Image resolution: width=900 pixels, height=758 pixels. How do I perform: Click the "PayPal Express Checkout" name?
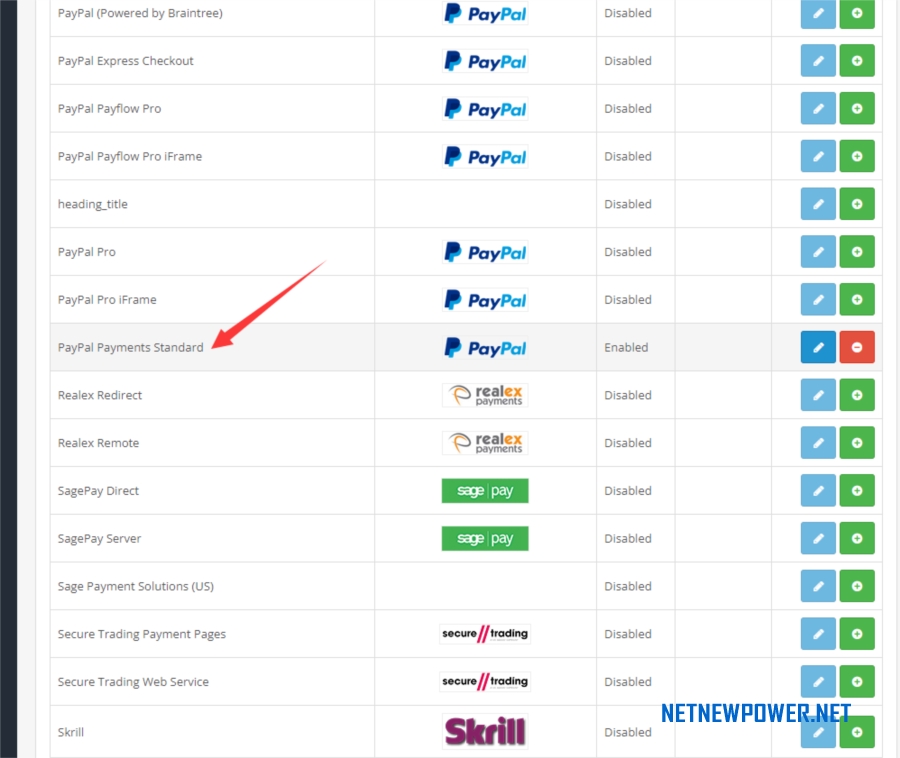pyautogui.click(x=125, y=61)
